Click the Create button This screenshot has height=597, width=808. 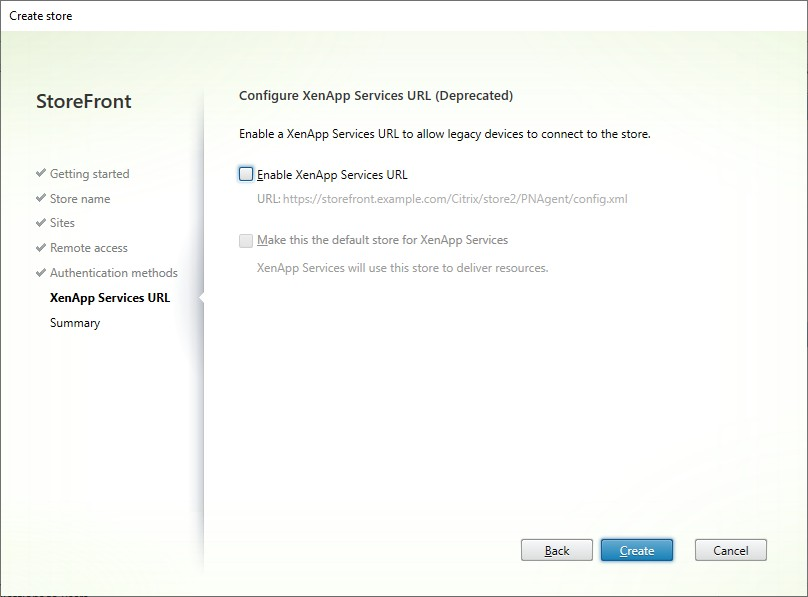pos(637,550)
